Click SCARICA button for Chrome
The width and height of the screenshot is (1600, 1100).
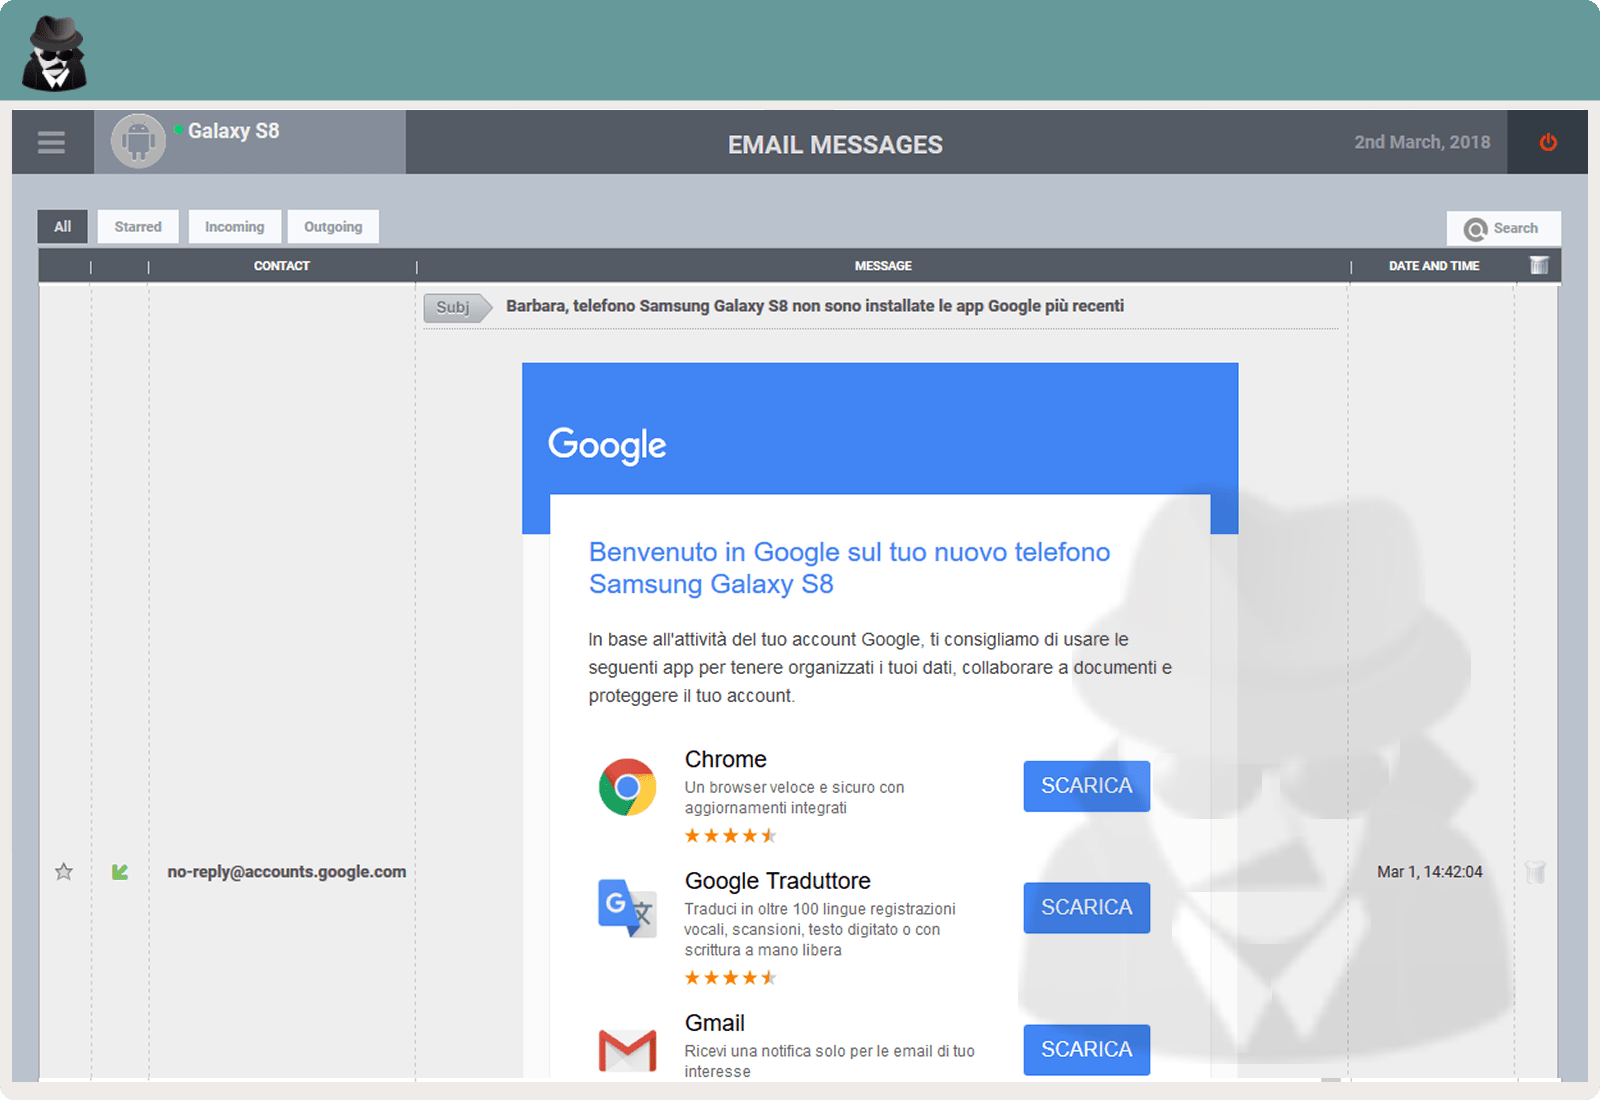click(1086, 786)
